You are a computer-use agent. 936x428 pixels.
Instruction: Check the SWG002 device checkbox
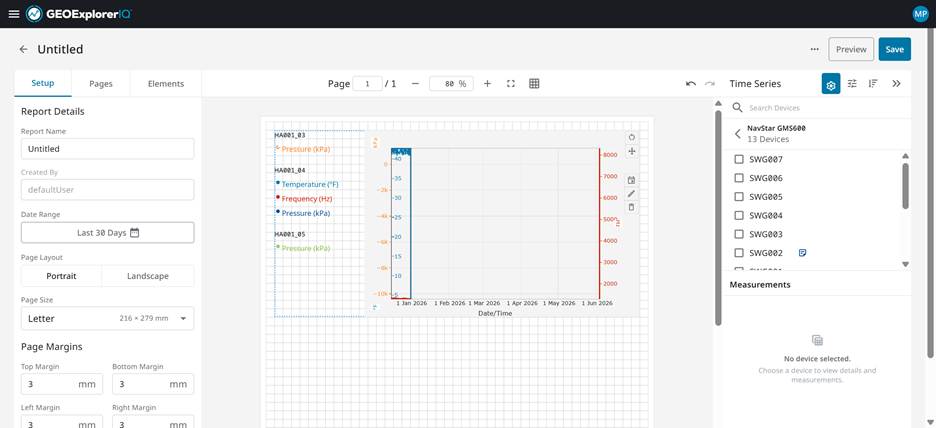[739, 253]
